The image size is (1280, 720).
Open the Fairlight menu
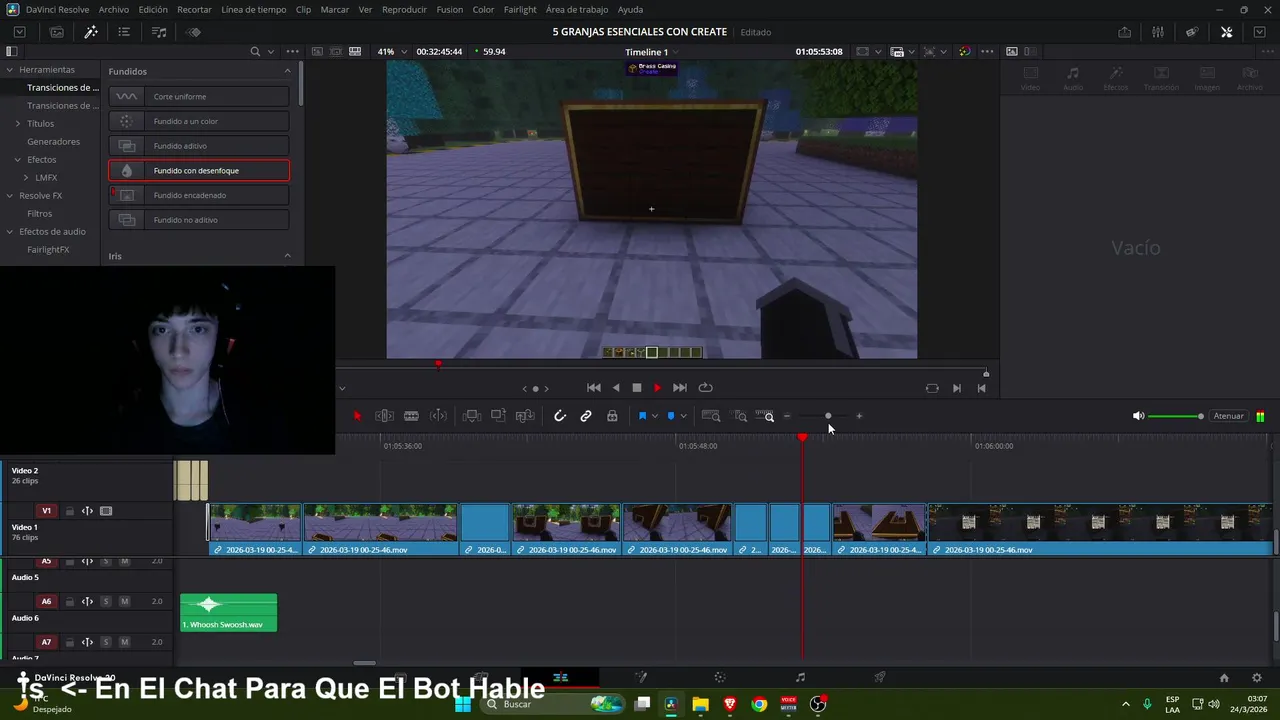click(x=520, y=9)
